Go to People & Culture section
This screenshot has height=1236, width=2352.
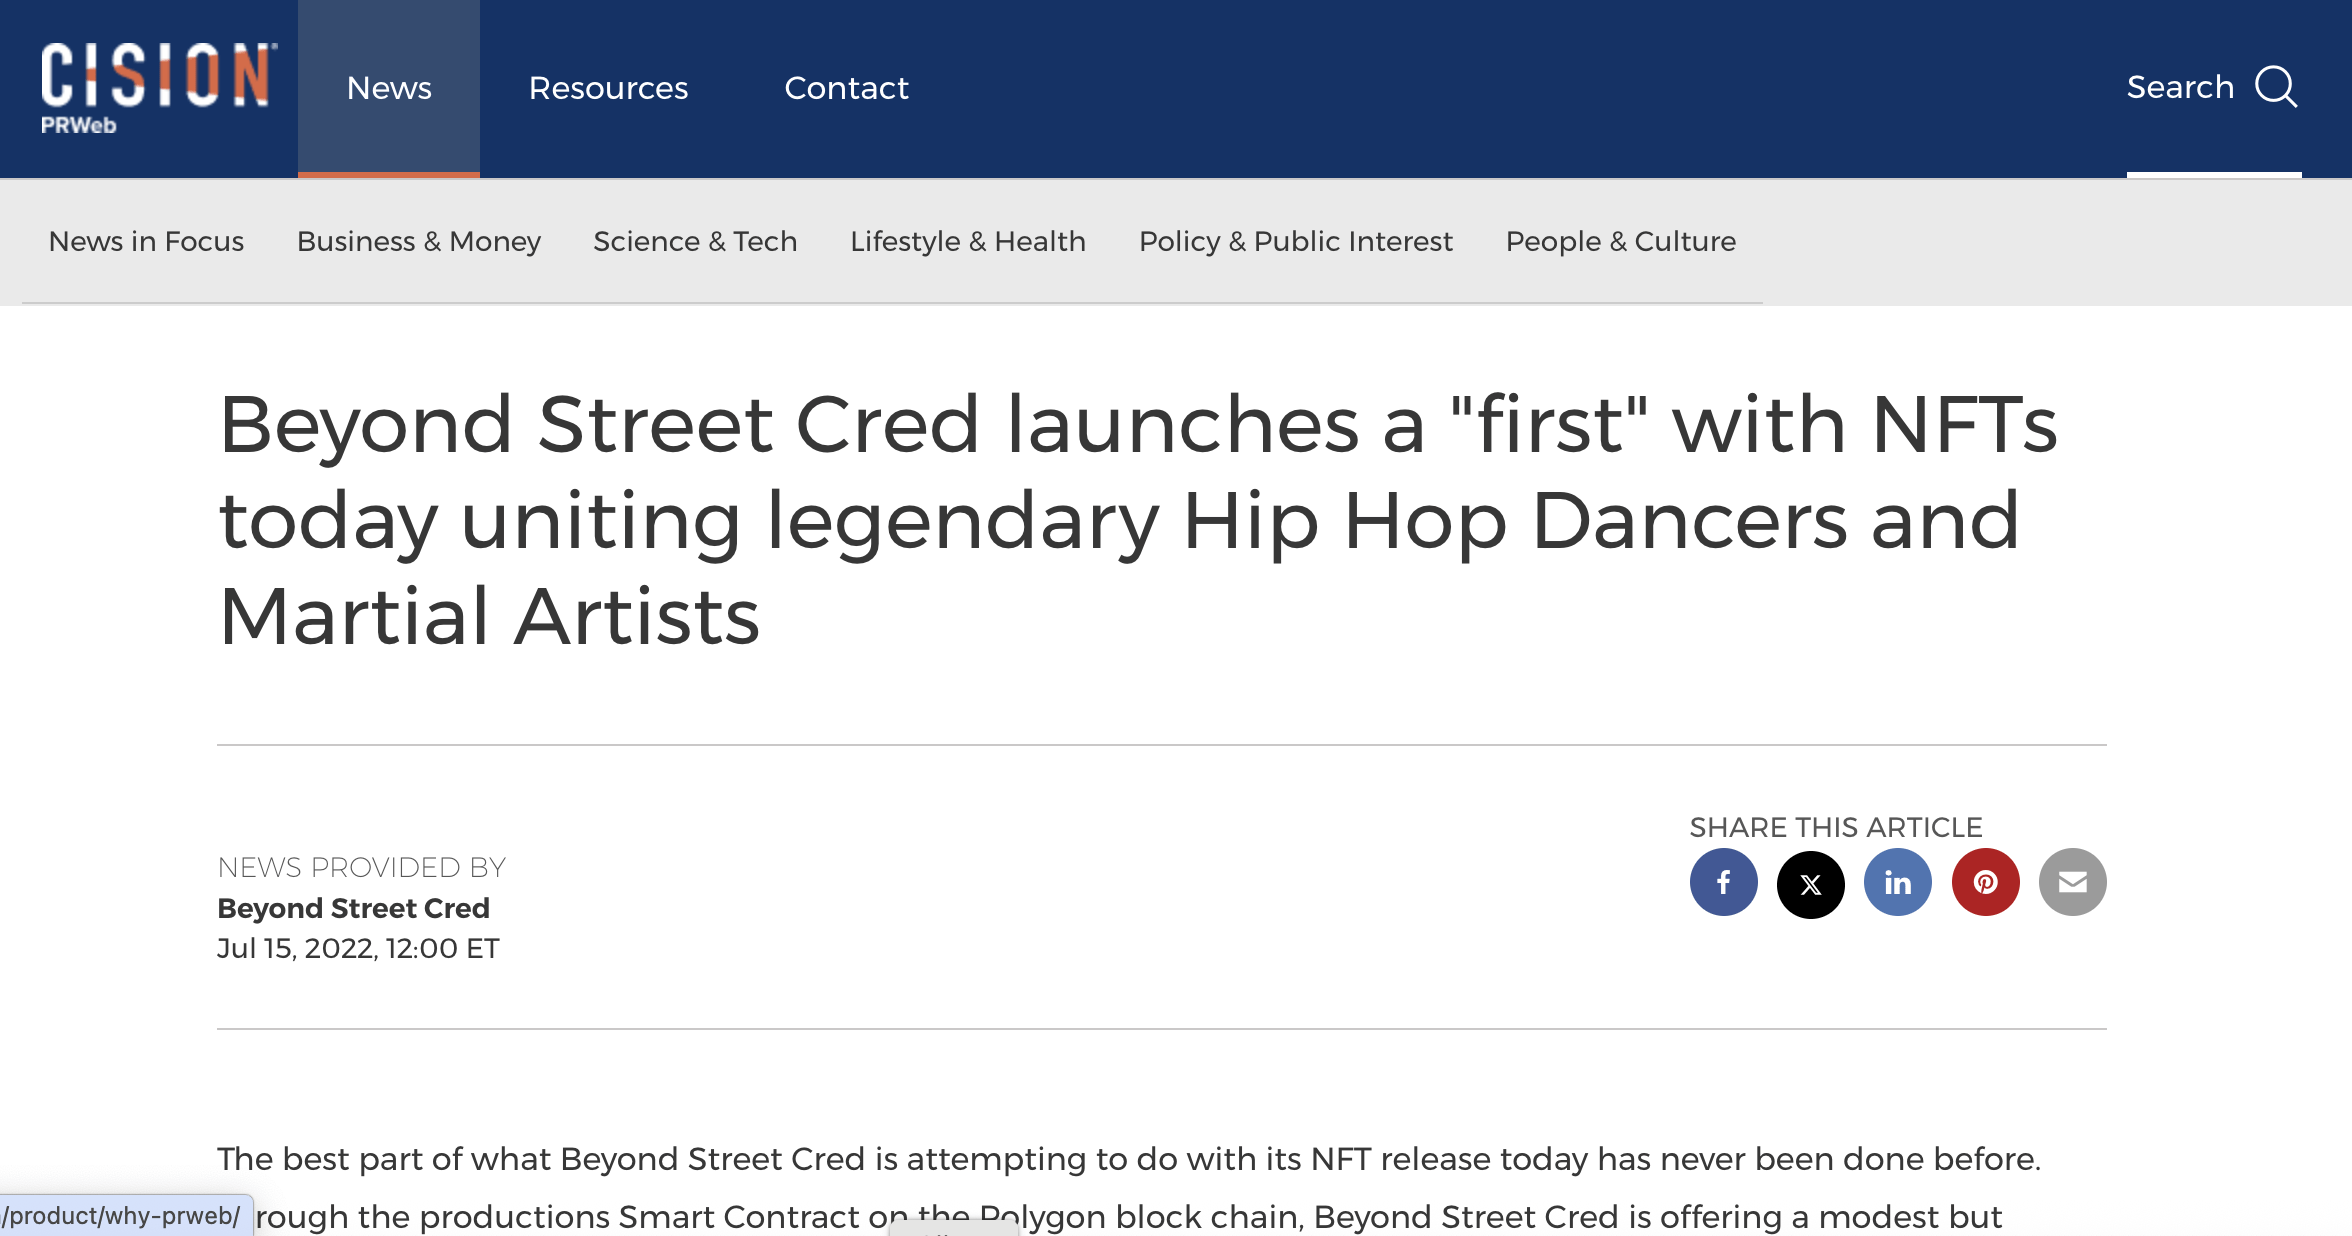click(x=1620, y=241)
